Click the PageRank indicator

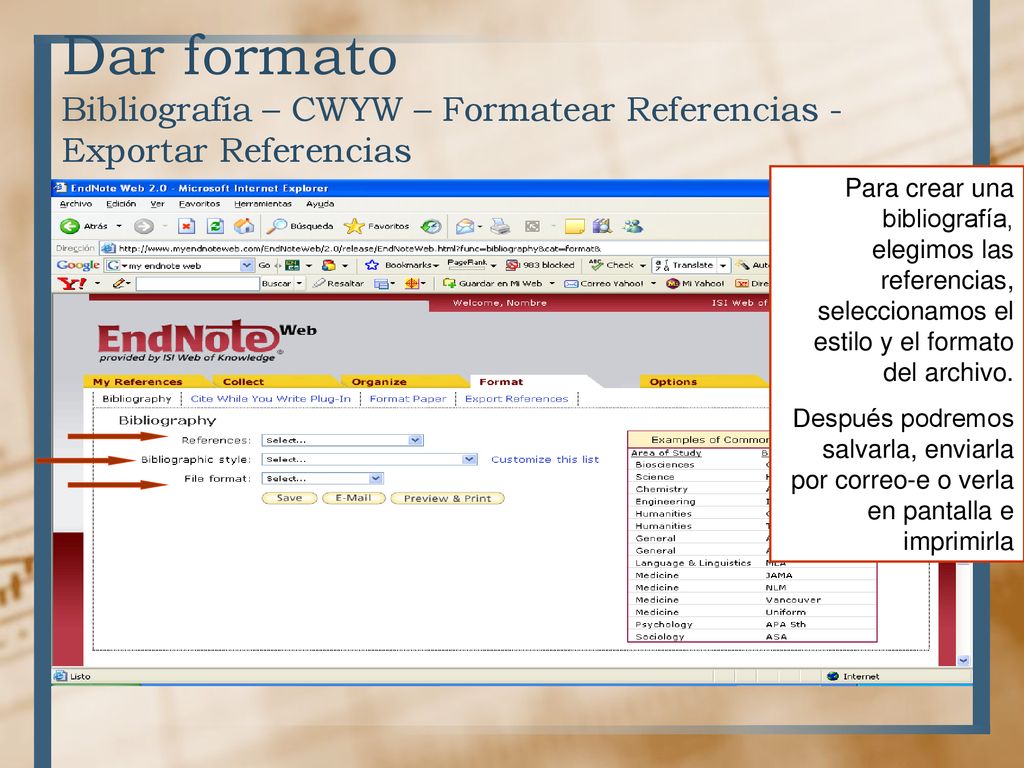click(x=467, y=264)
